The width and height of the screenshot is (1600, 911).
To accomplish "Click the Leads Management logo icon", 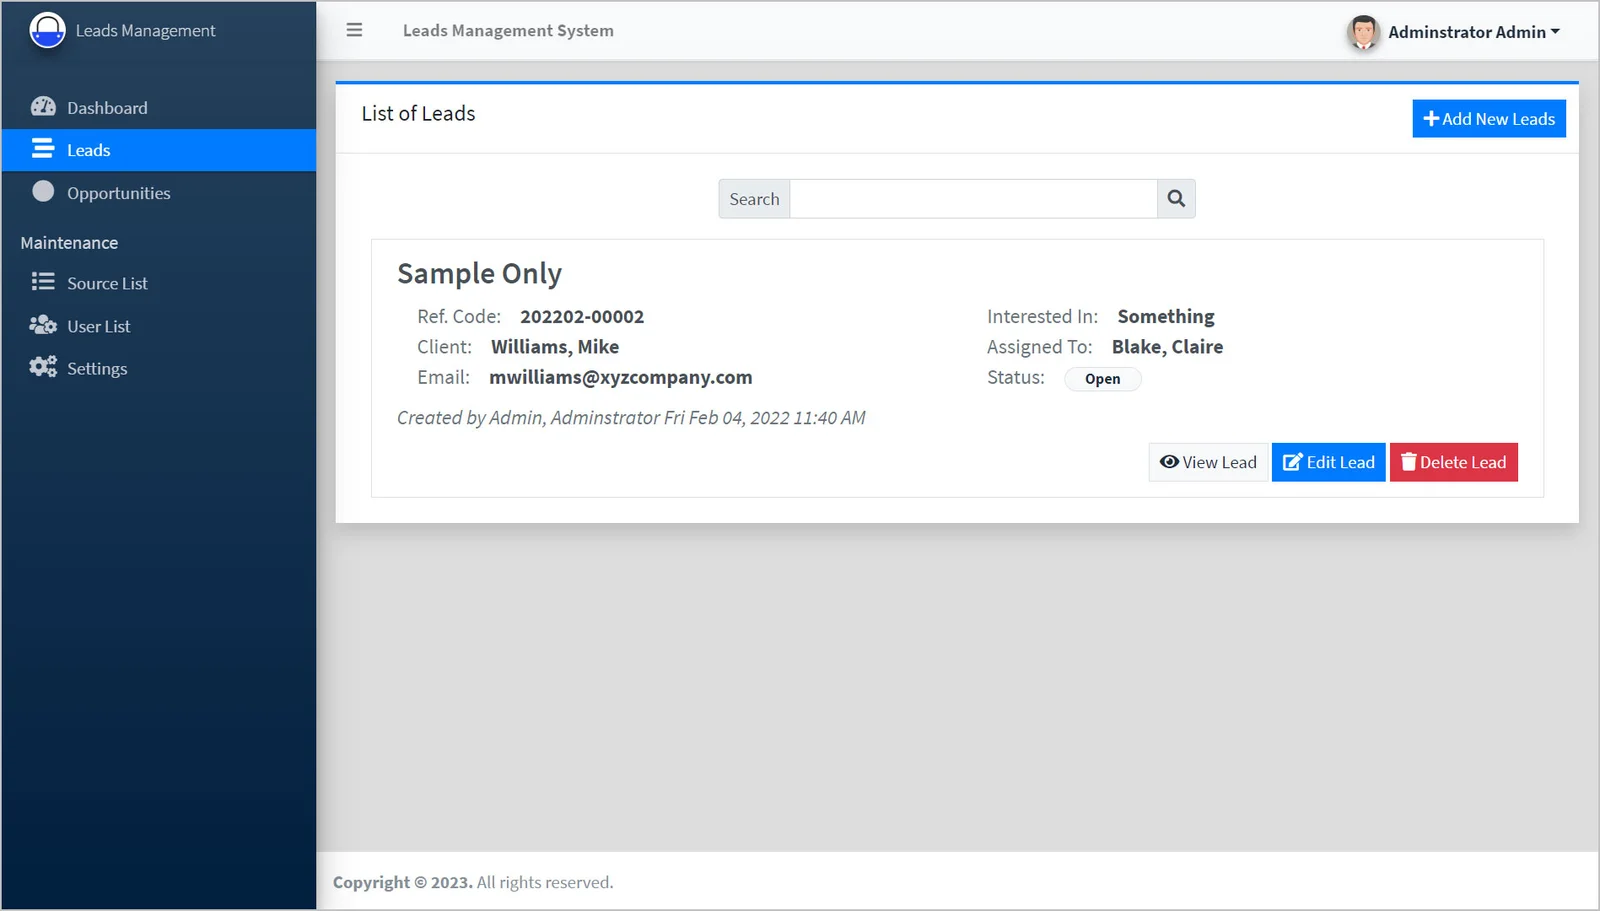I will click(x=47, y=30).
